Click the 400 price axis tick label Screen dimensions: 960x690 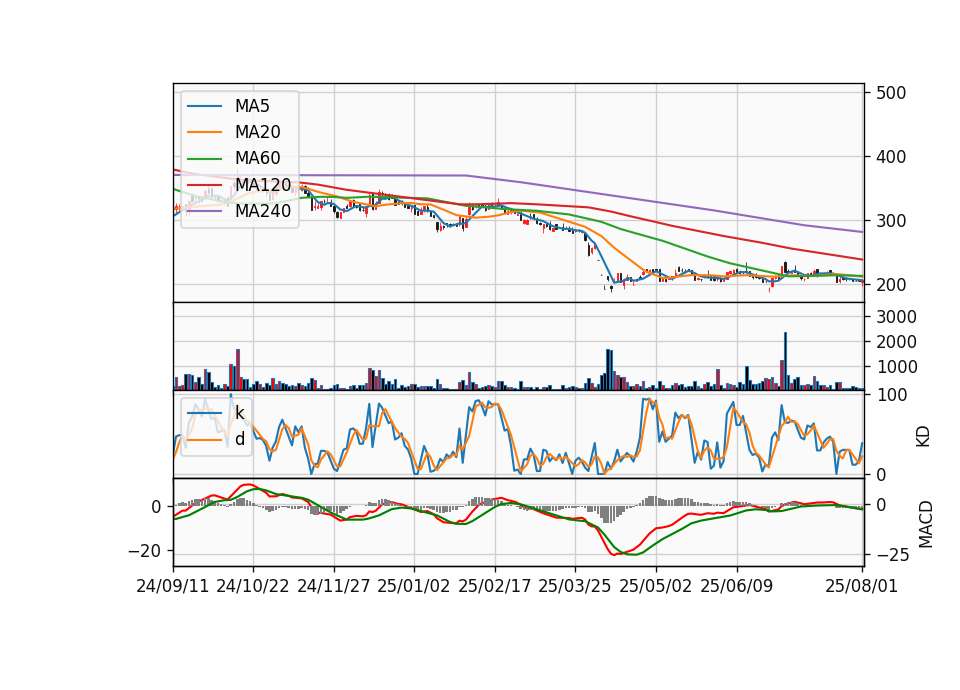pyautogui.click(x=891, y=157)
